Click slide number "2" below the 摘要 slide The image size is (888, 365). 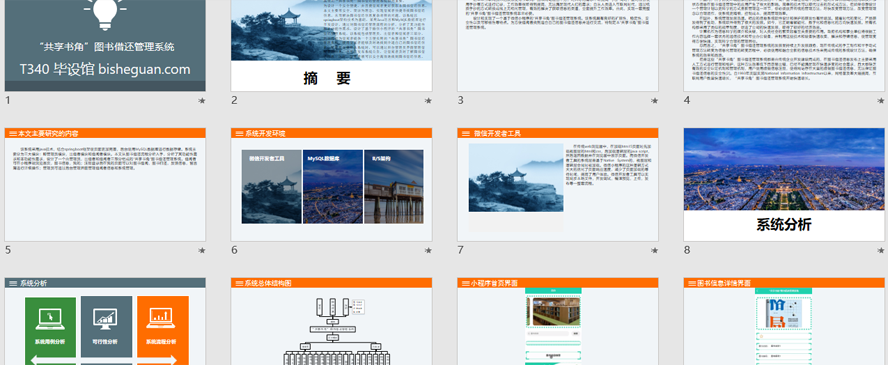[234, 100]
